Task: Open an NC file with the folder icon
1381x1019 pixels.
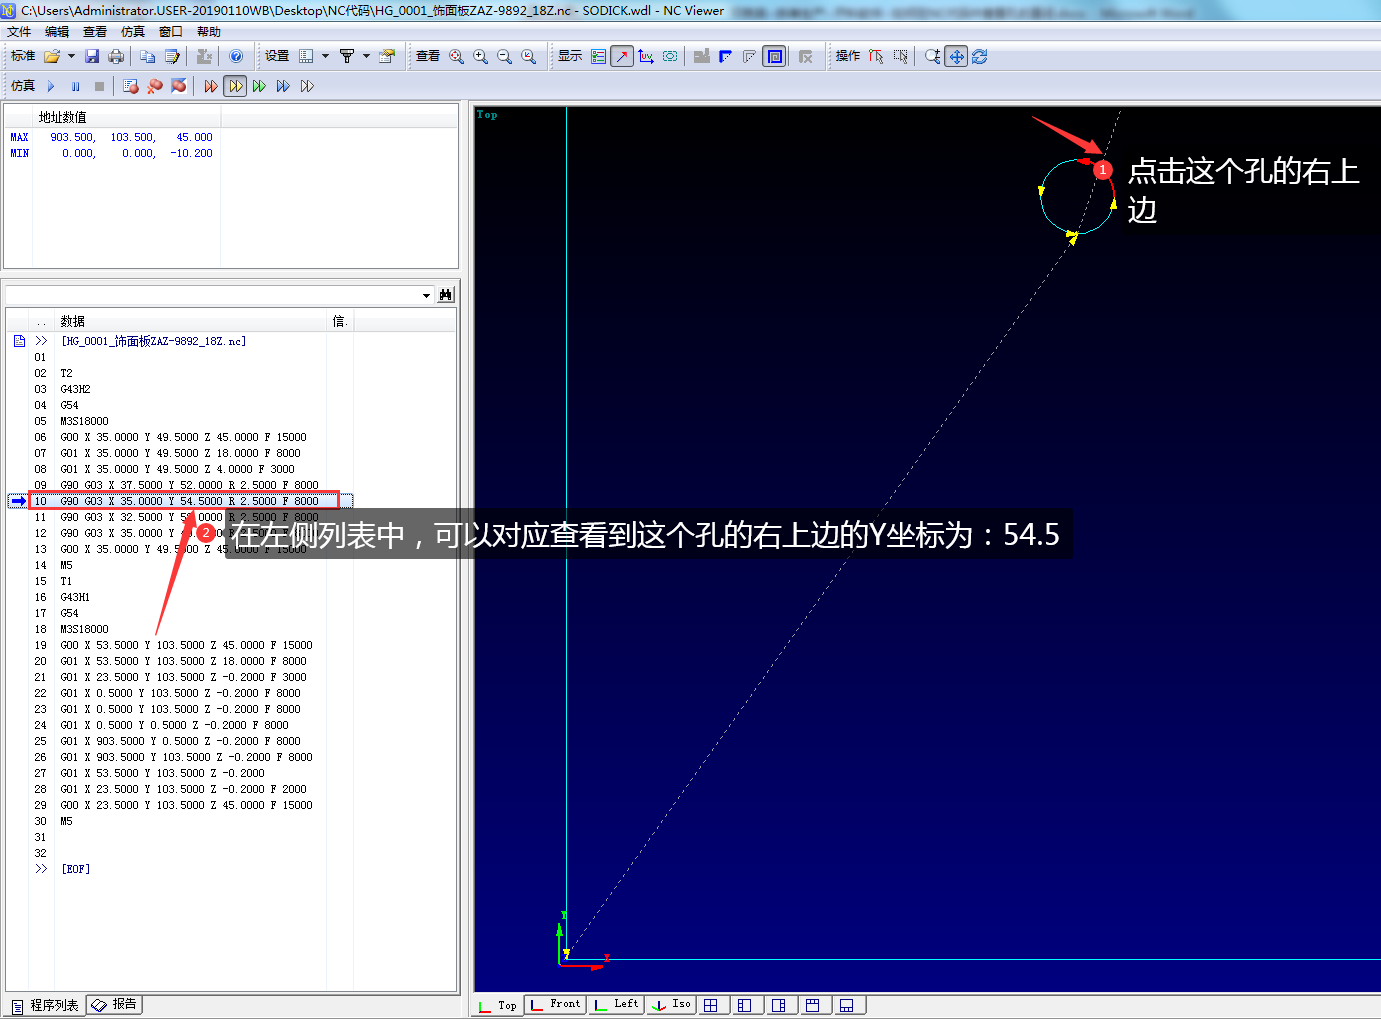Action: pos(52,56)
